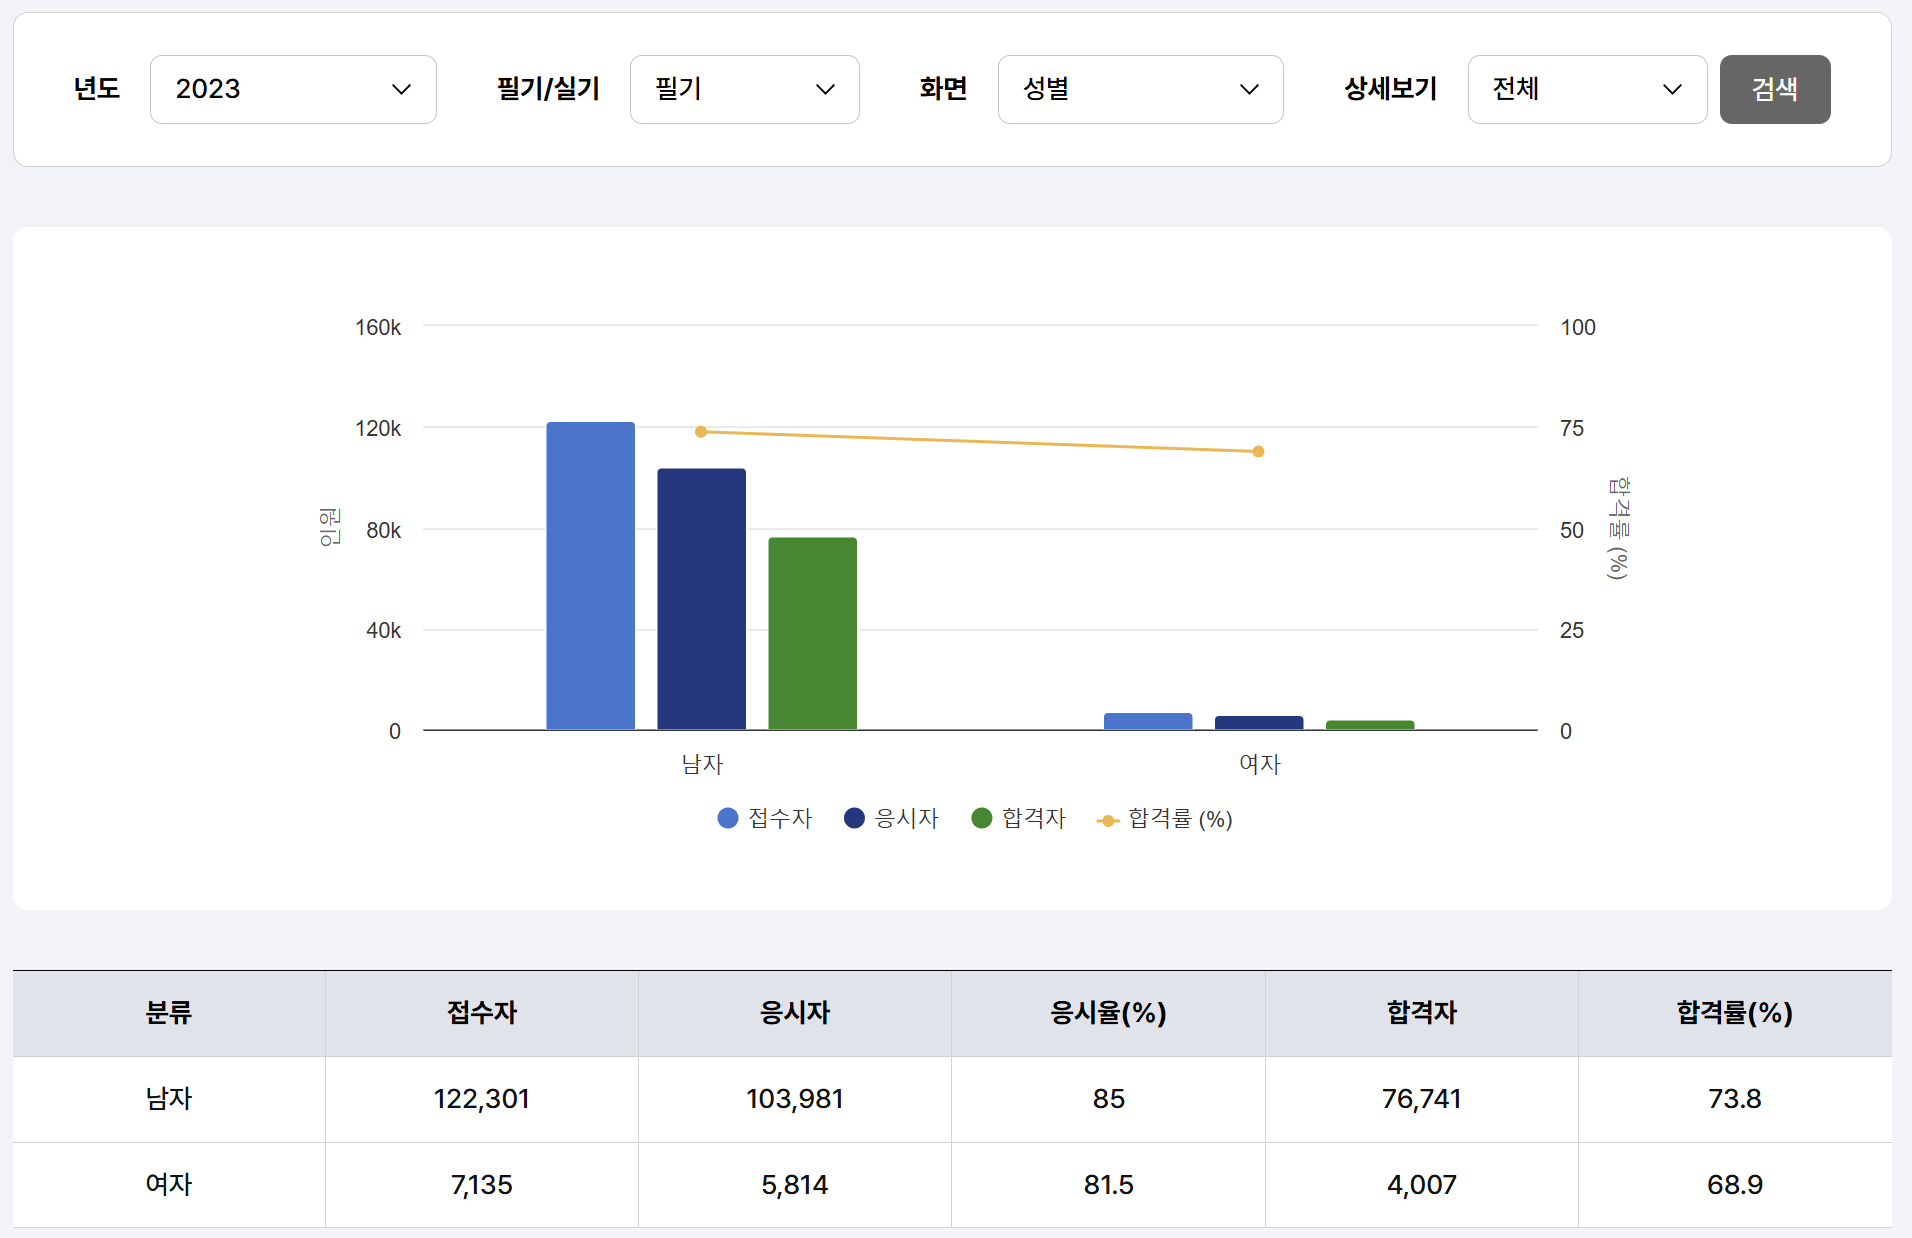Click the 73.8 table cell
Screen dimensions: 1912x1238
[x=1735, y=1099]
